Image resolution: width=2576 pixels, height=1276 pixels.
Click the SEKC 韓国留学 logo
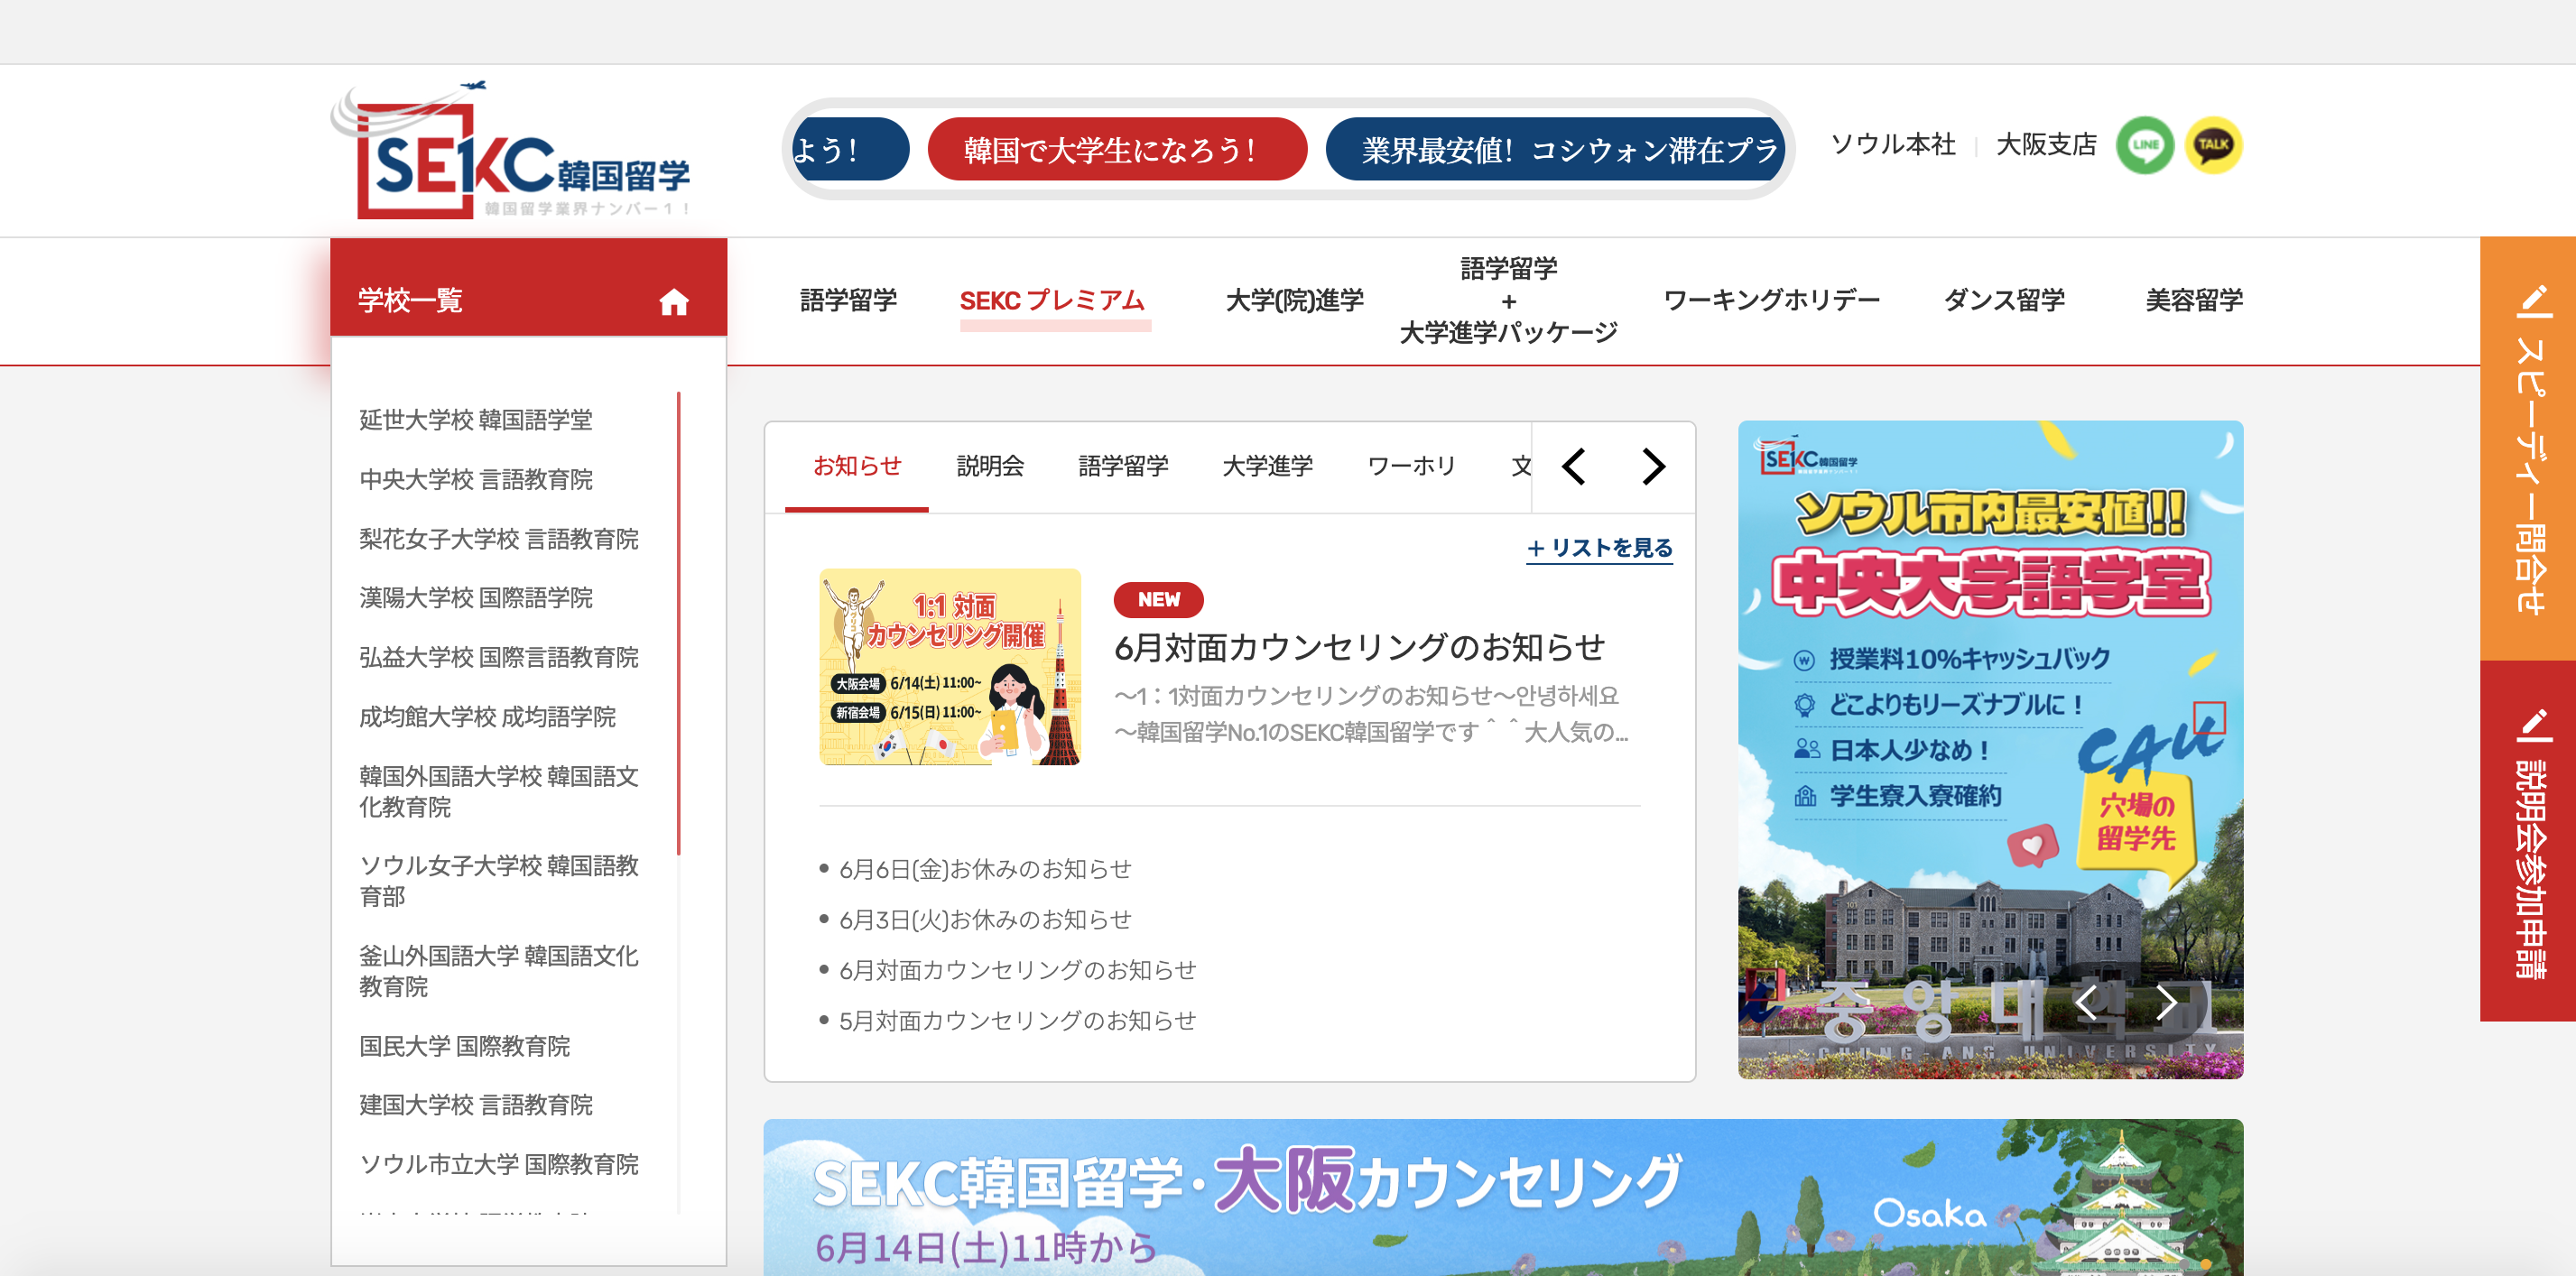(511, 151)
